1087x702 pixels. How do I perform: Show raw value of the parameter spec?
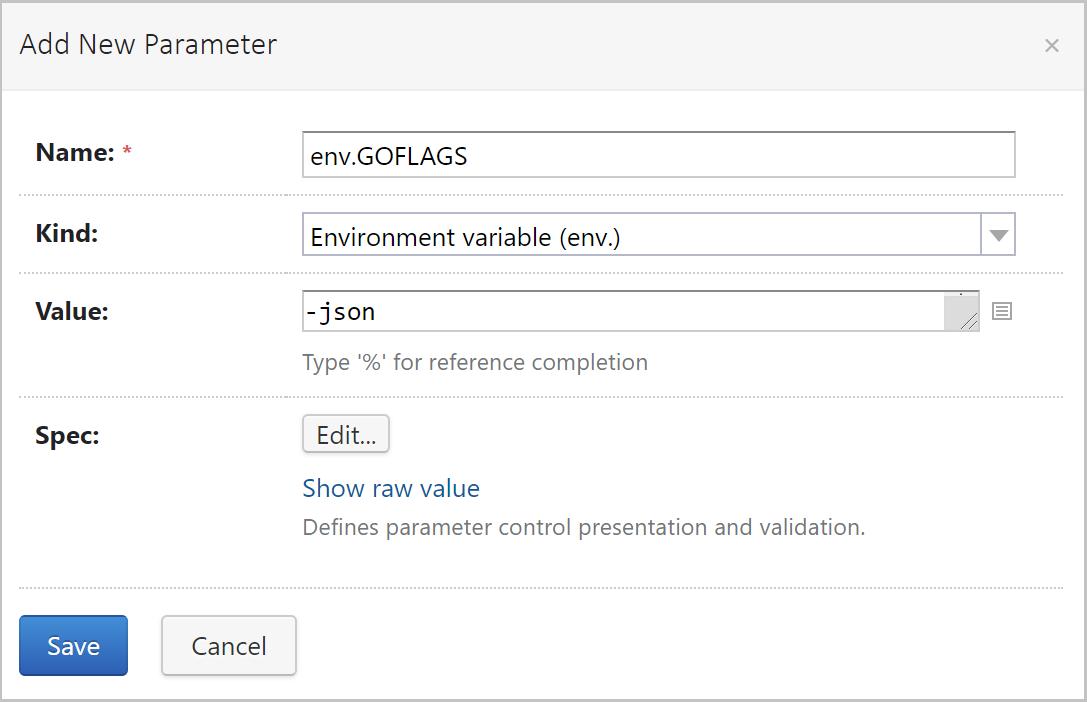[390, 488]
